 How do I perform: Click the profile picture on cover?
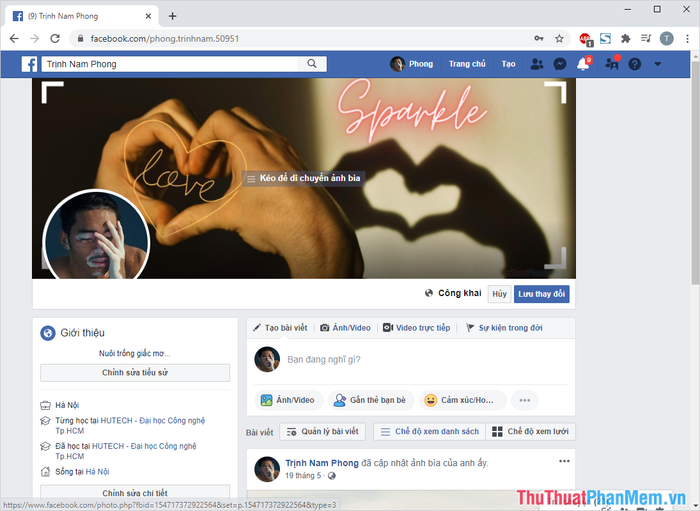click(96, 235)
